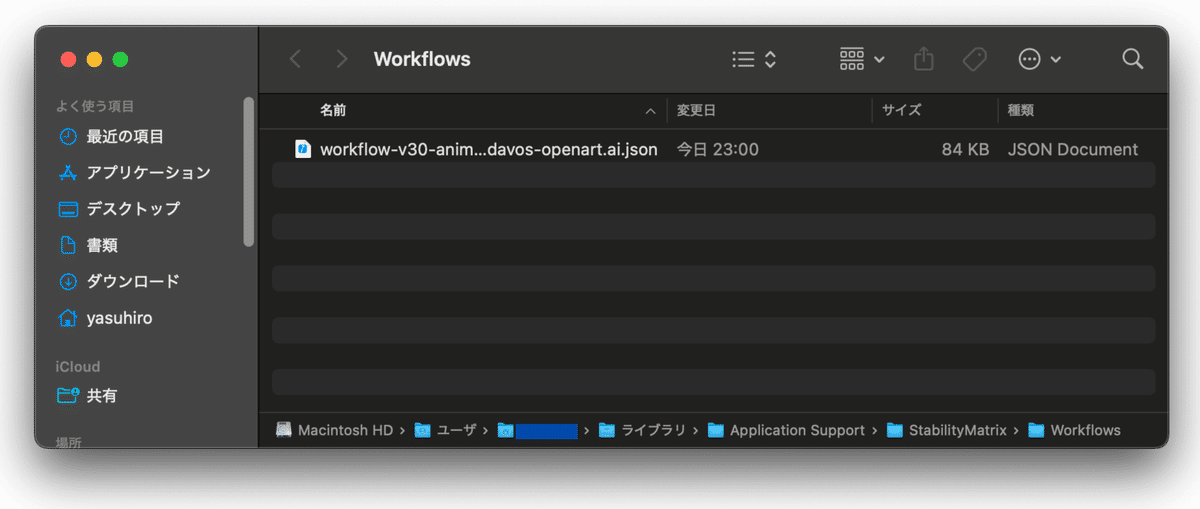The height and width of the screenshot is (509, 1200).
Task: Click ライブラリ in the path bar
Action: click(x=642, y=430)
